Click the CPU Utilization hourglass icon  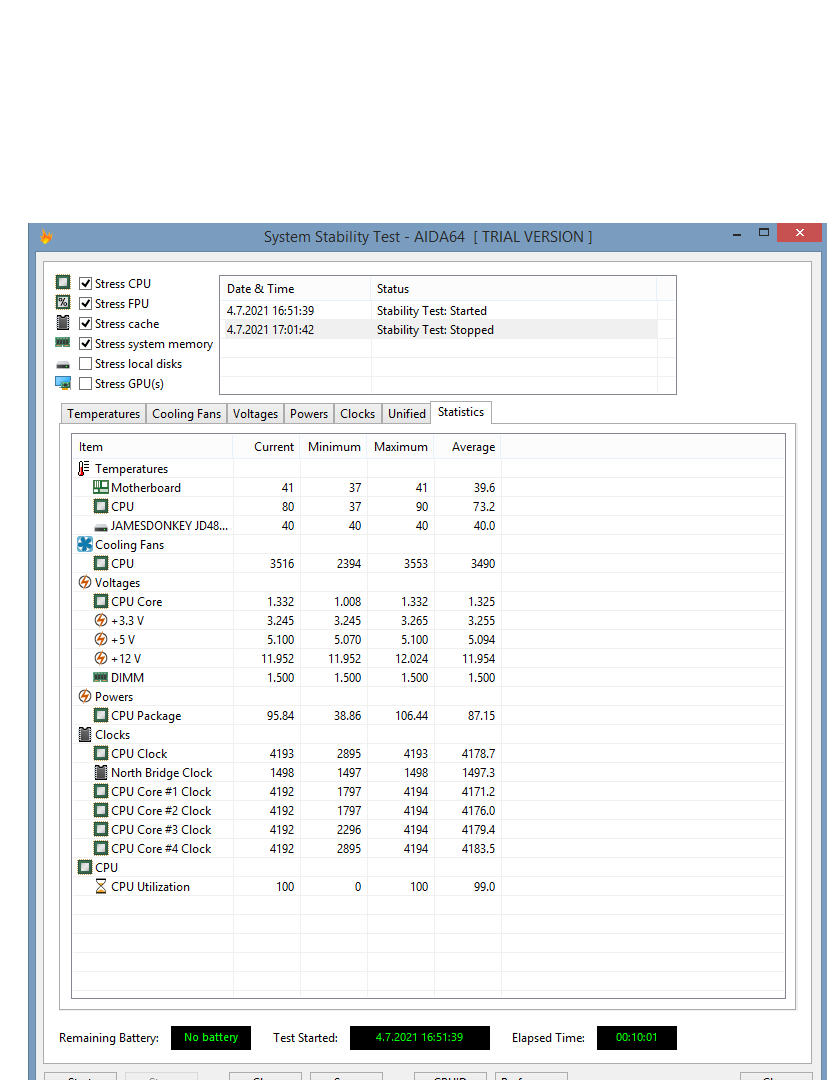[x=101, y=886]
